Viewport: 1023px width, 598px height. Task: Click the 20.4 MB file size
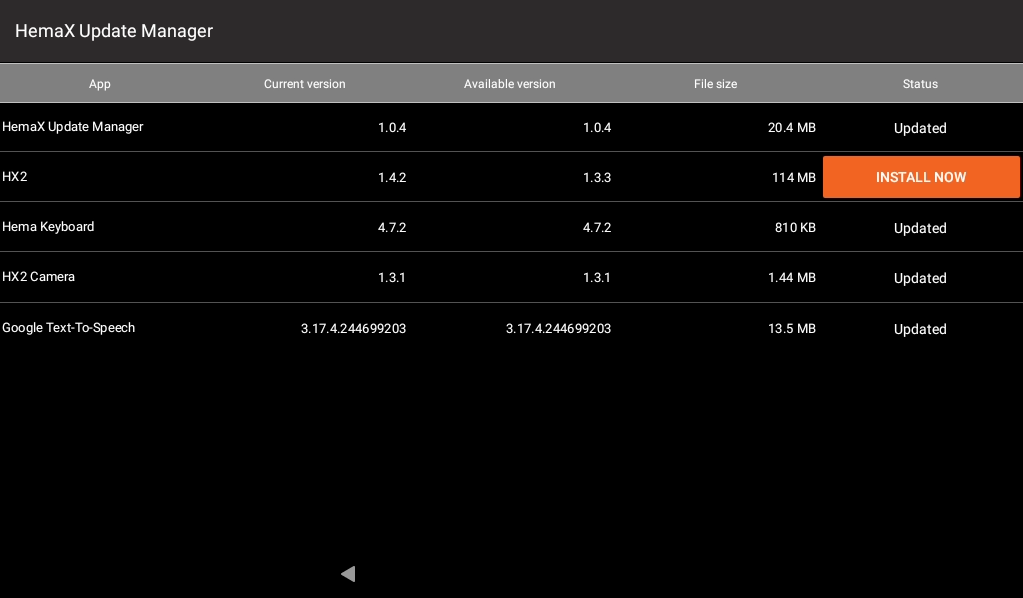click(x=792, y=128)
